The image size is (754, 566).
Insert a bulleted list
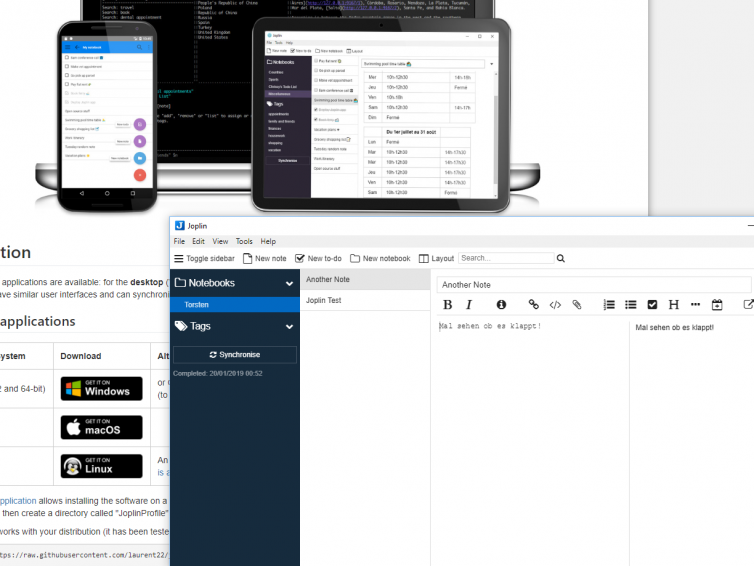click(x=631, y=305)
